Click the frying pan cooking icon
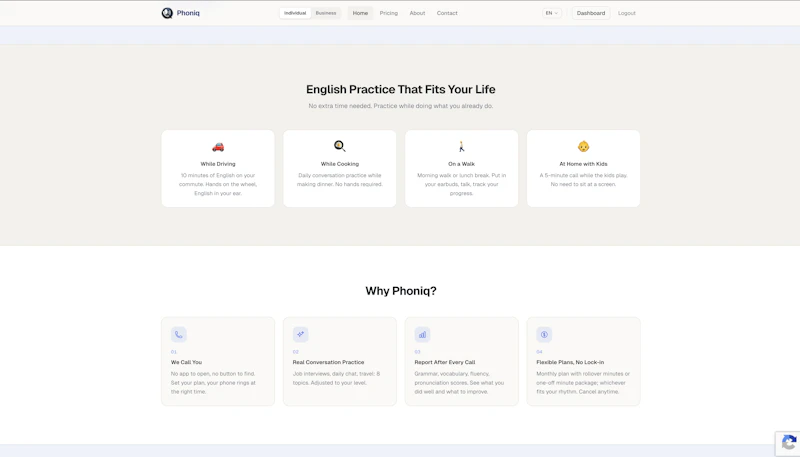 340,146
